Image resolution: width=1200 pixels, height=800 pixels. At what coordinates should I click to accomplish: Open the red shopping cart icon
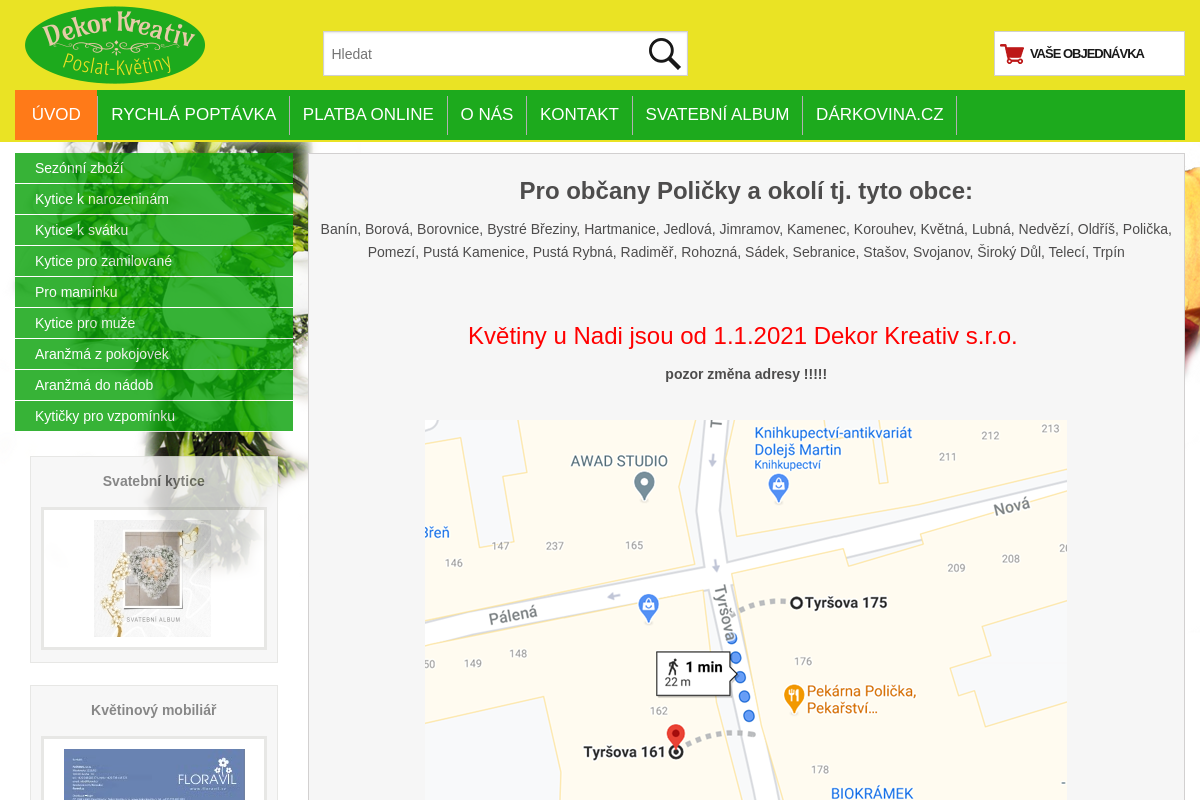click(1012, 54)
